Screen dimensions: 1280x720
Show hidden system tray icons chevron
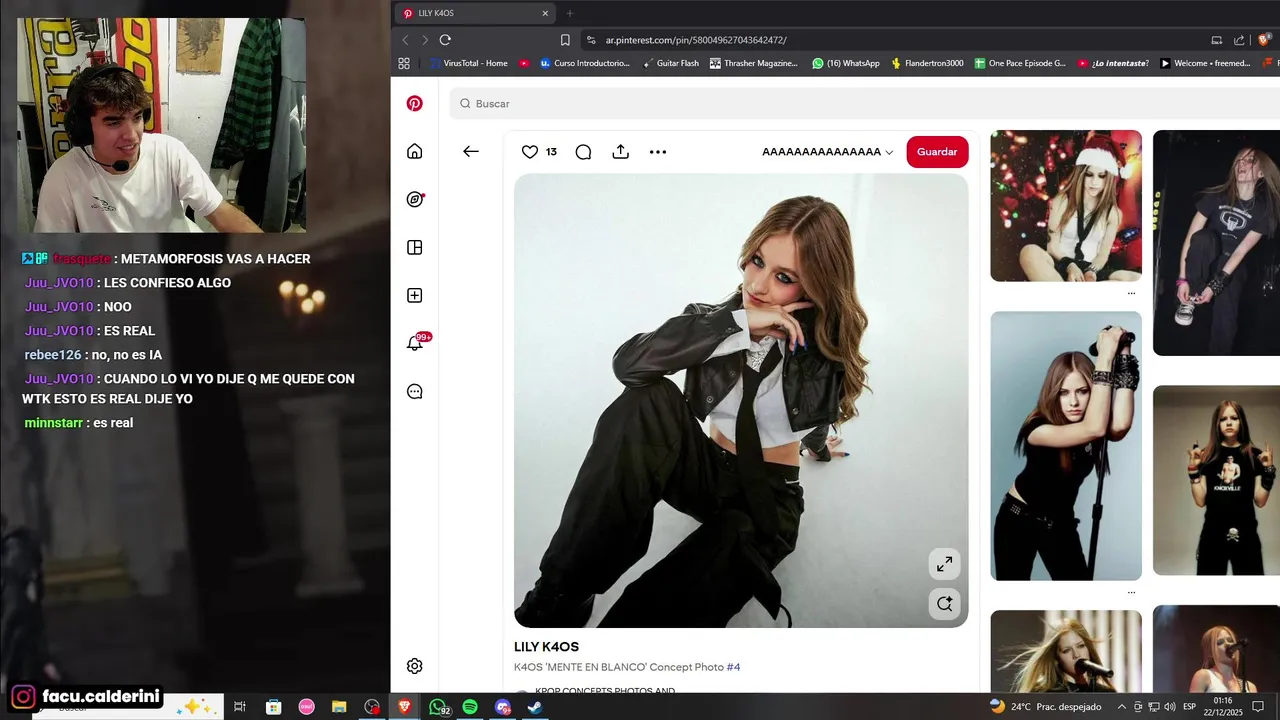[1121, 707]
